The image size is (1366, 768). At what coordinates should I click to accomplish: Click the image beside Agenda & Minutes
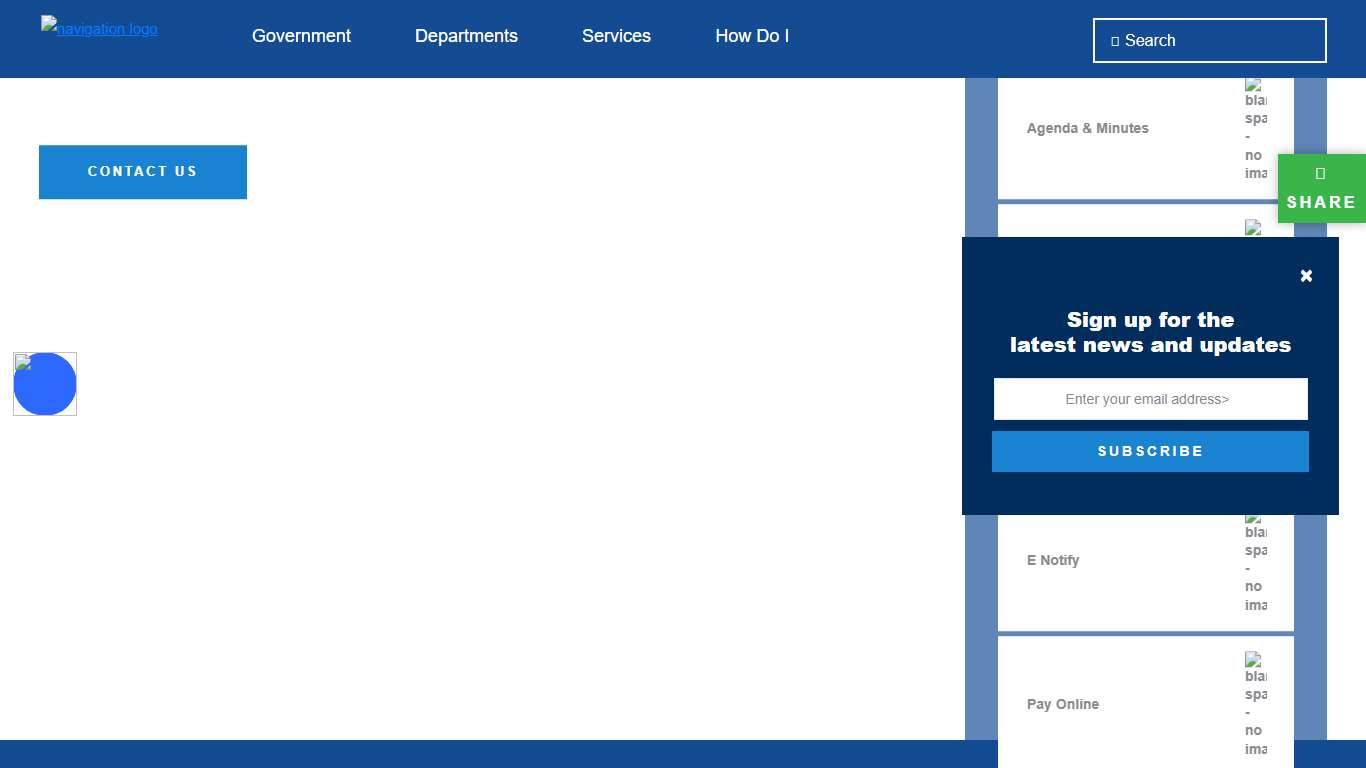1256,129
